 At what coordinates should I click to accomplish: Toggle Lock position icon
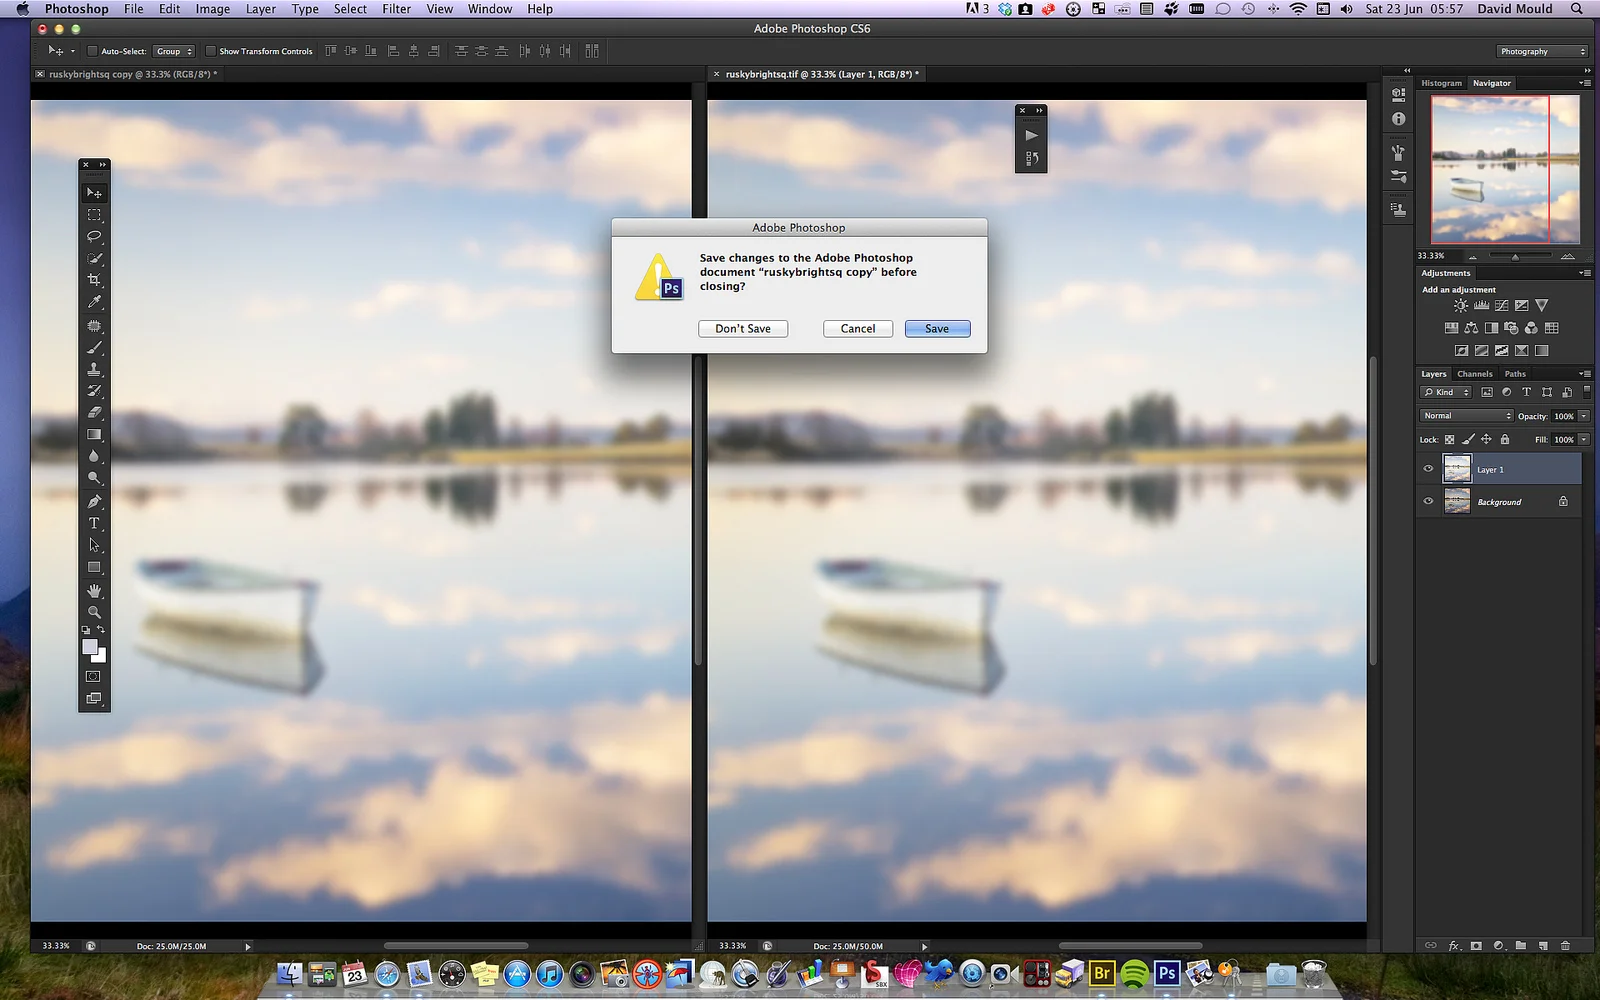coord(1486,439)
